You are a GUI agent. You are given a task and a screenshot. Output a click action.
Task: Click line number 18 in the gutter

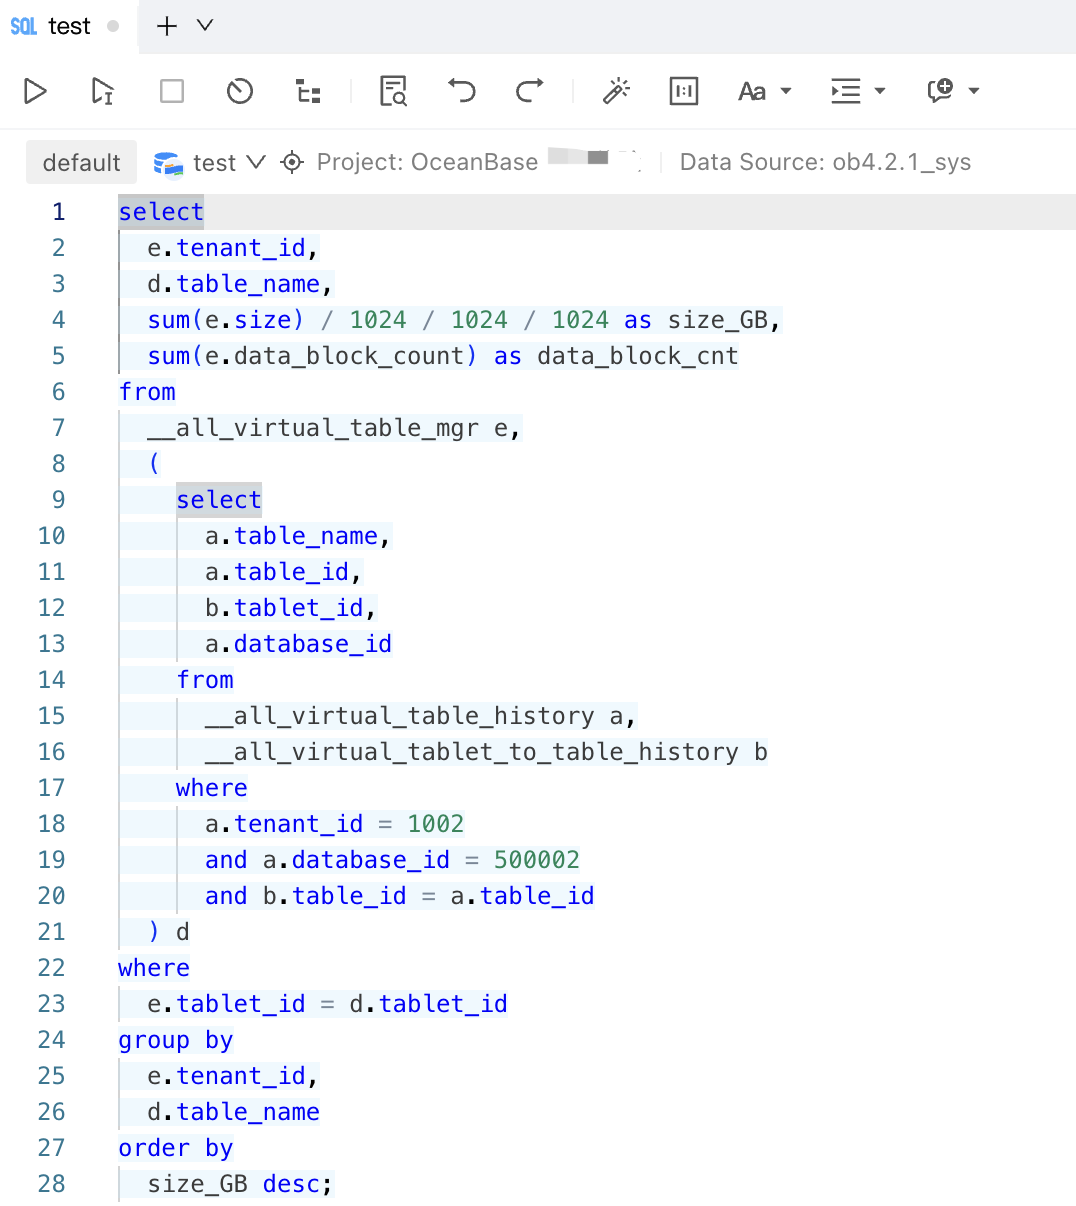51,823
